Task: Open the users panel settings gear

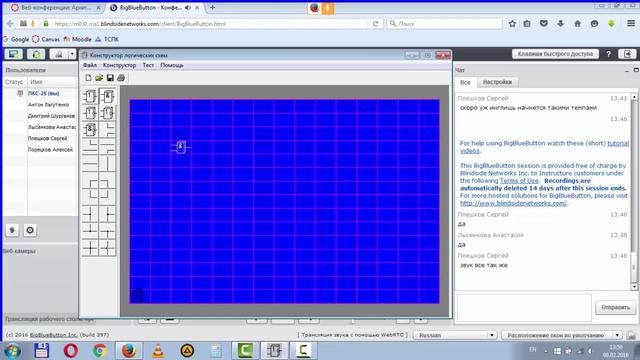Action: pos(30,230)
